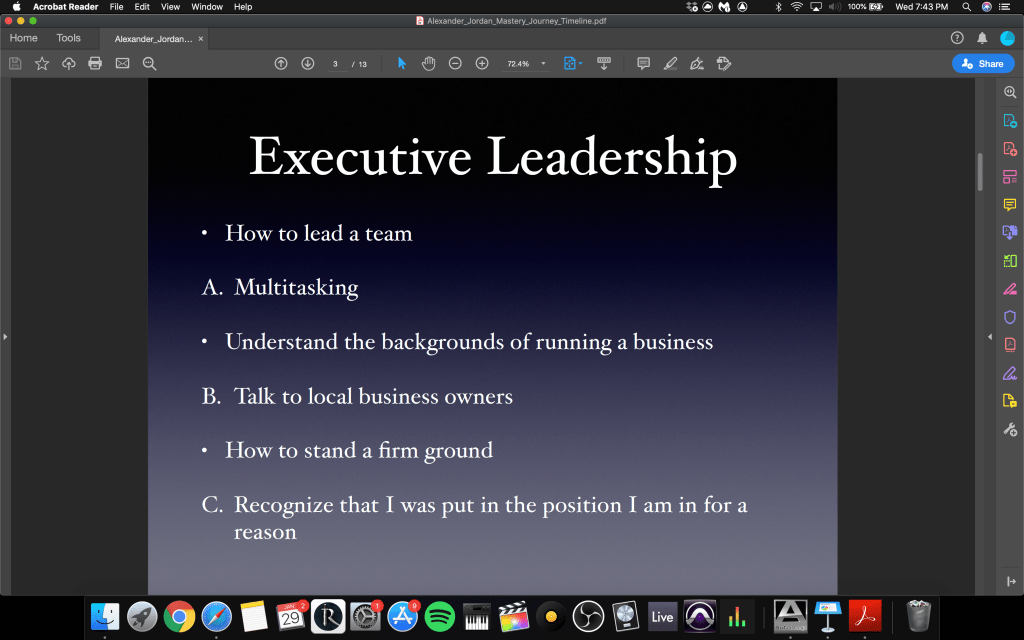Select the Hand pan tool
The width and height of the screenshot is (1024, 640).
(428, 63)
